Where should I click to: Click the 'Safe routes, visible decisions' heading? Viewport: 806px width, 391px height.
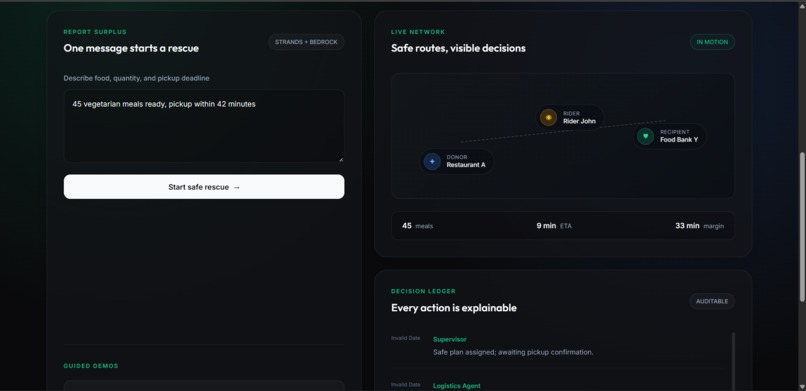(458, 48)
